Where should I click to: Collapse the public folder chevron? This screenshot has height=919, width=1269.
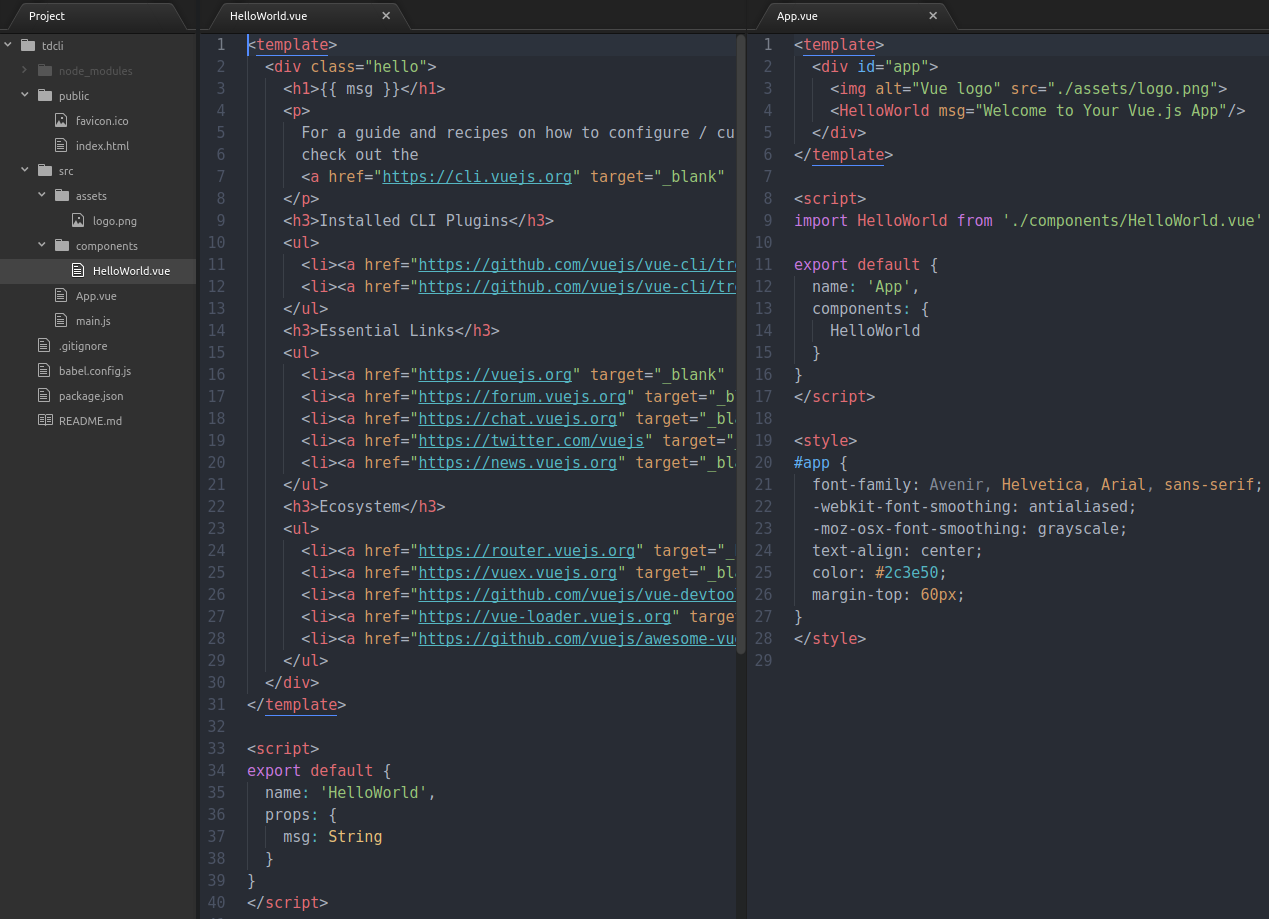click(x=25, y=96)
